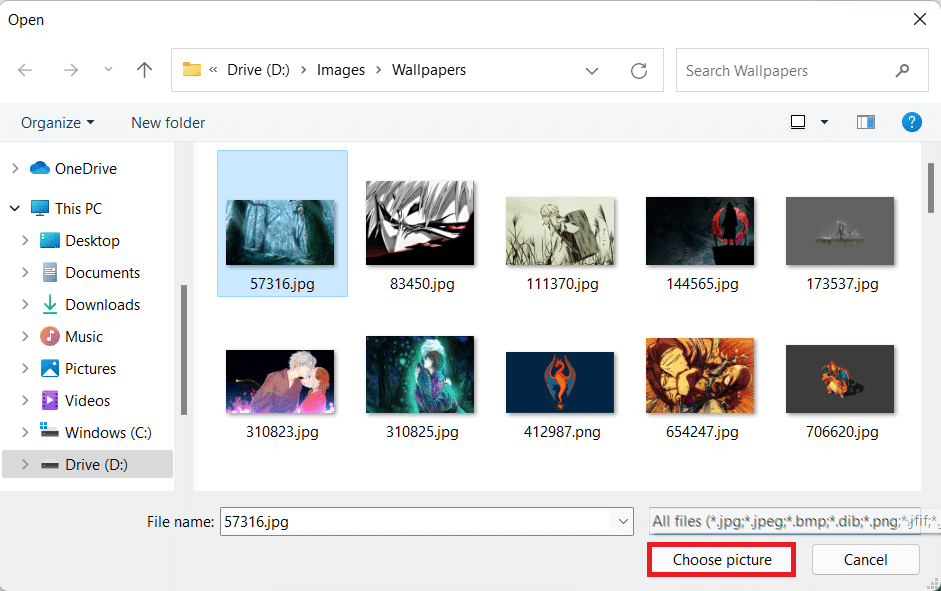Expand the OneDrive tree node
941x591 pixels.
click(15, 169)
